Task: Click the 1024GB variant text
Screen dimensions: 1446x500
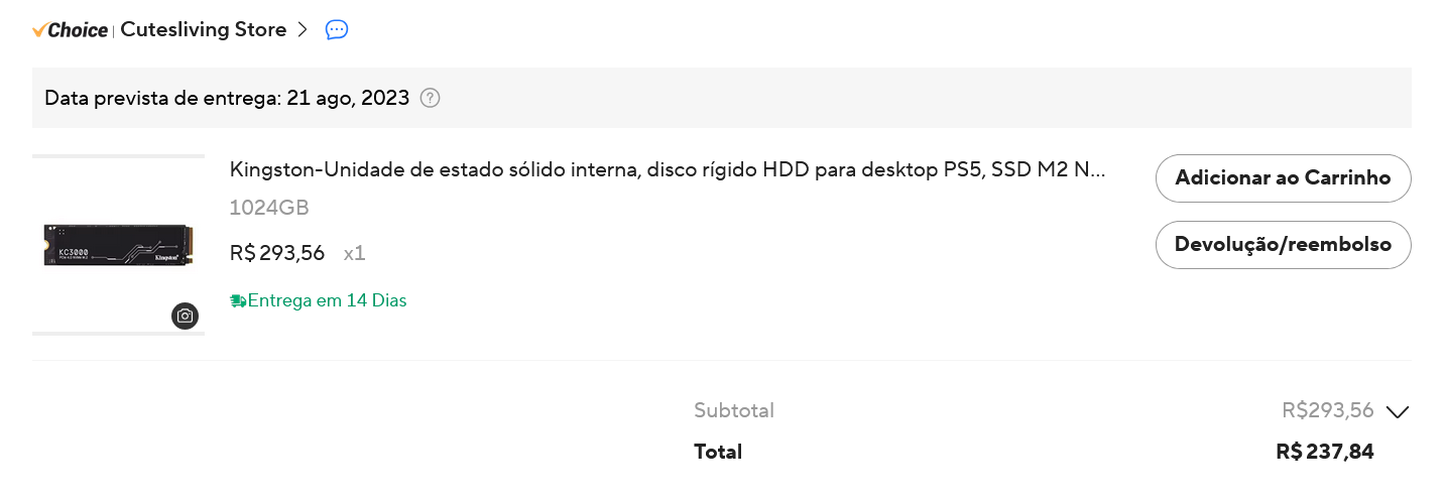Action: (x=269, y=208)
